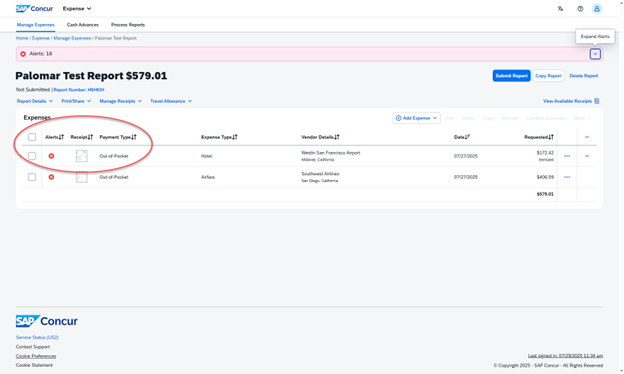
Task: Click the Submit Report button
Action: [x=511, y=76]
